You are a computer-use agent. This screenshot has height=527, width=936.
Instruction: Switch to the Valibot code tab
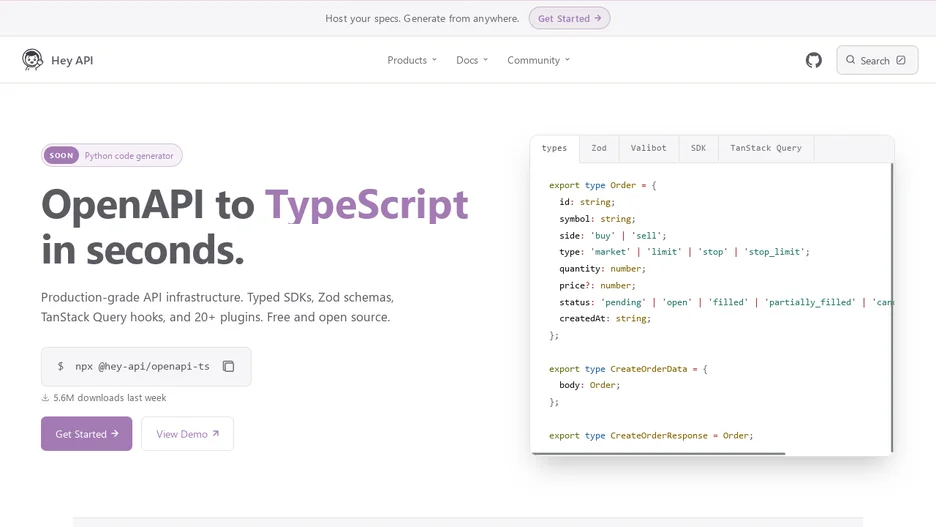point(648,149)
